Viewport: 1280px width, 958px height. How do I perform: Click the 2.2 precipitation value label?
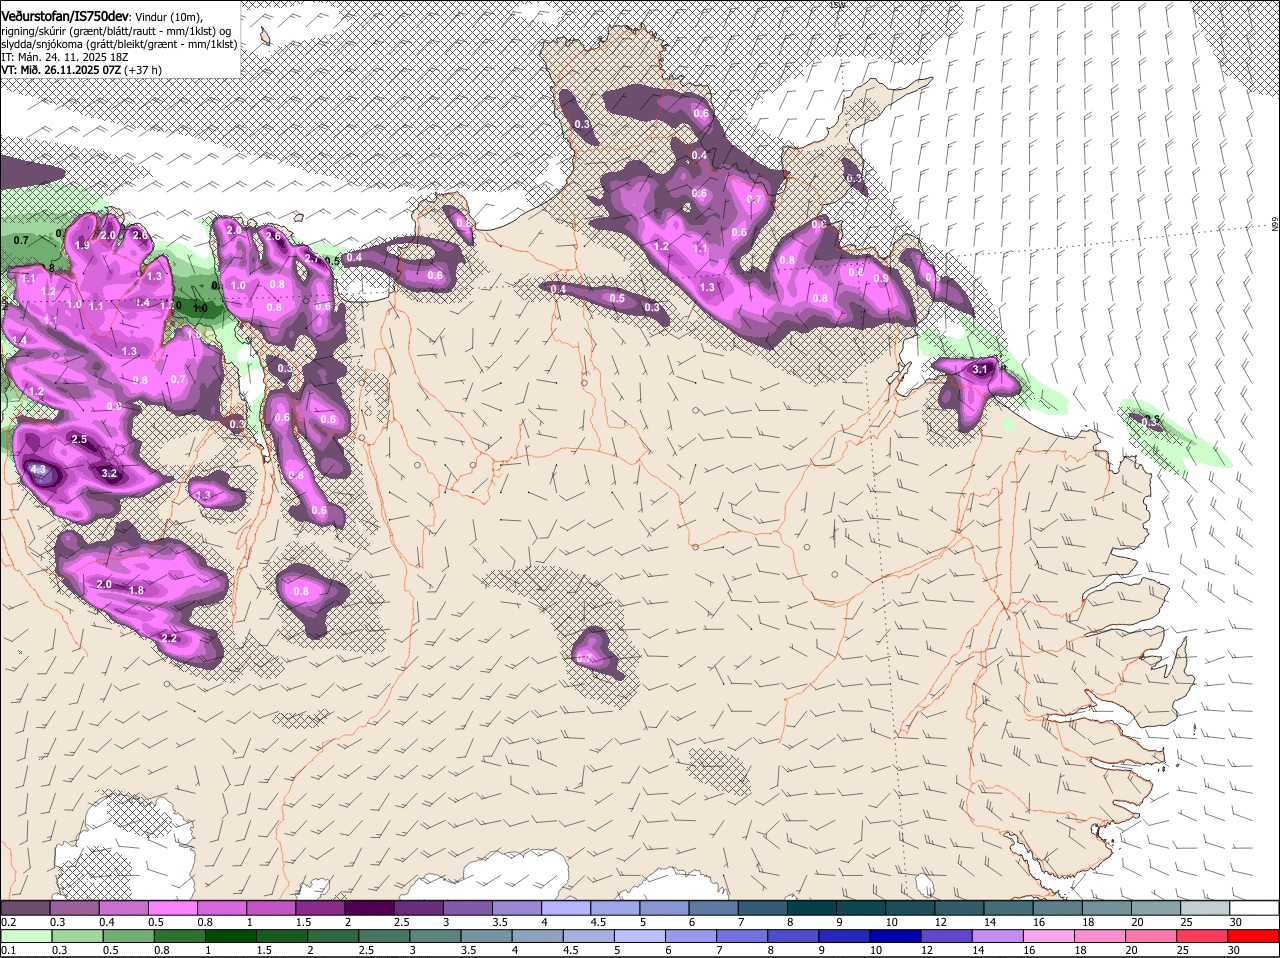(x=169, y=637)
